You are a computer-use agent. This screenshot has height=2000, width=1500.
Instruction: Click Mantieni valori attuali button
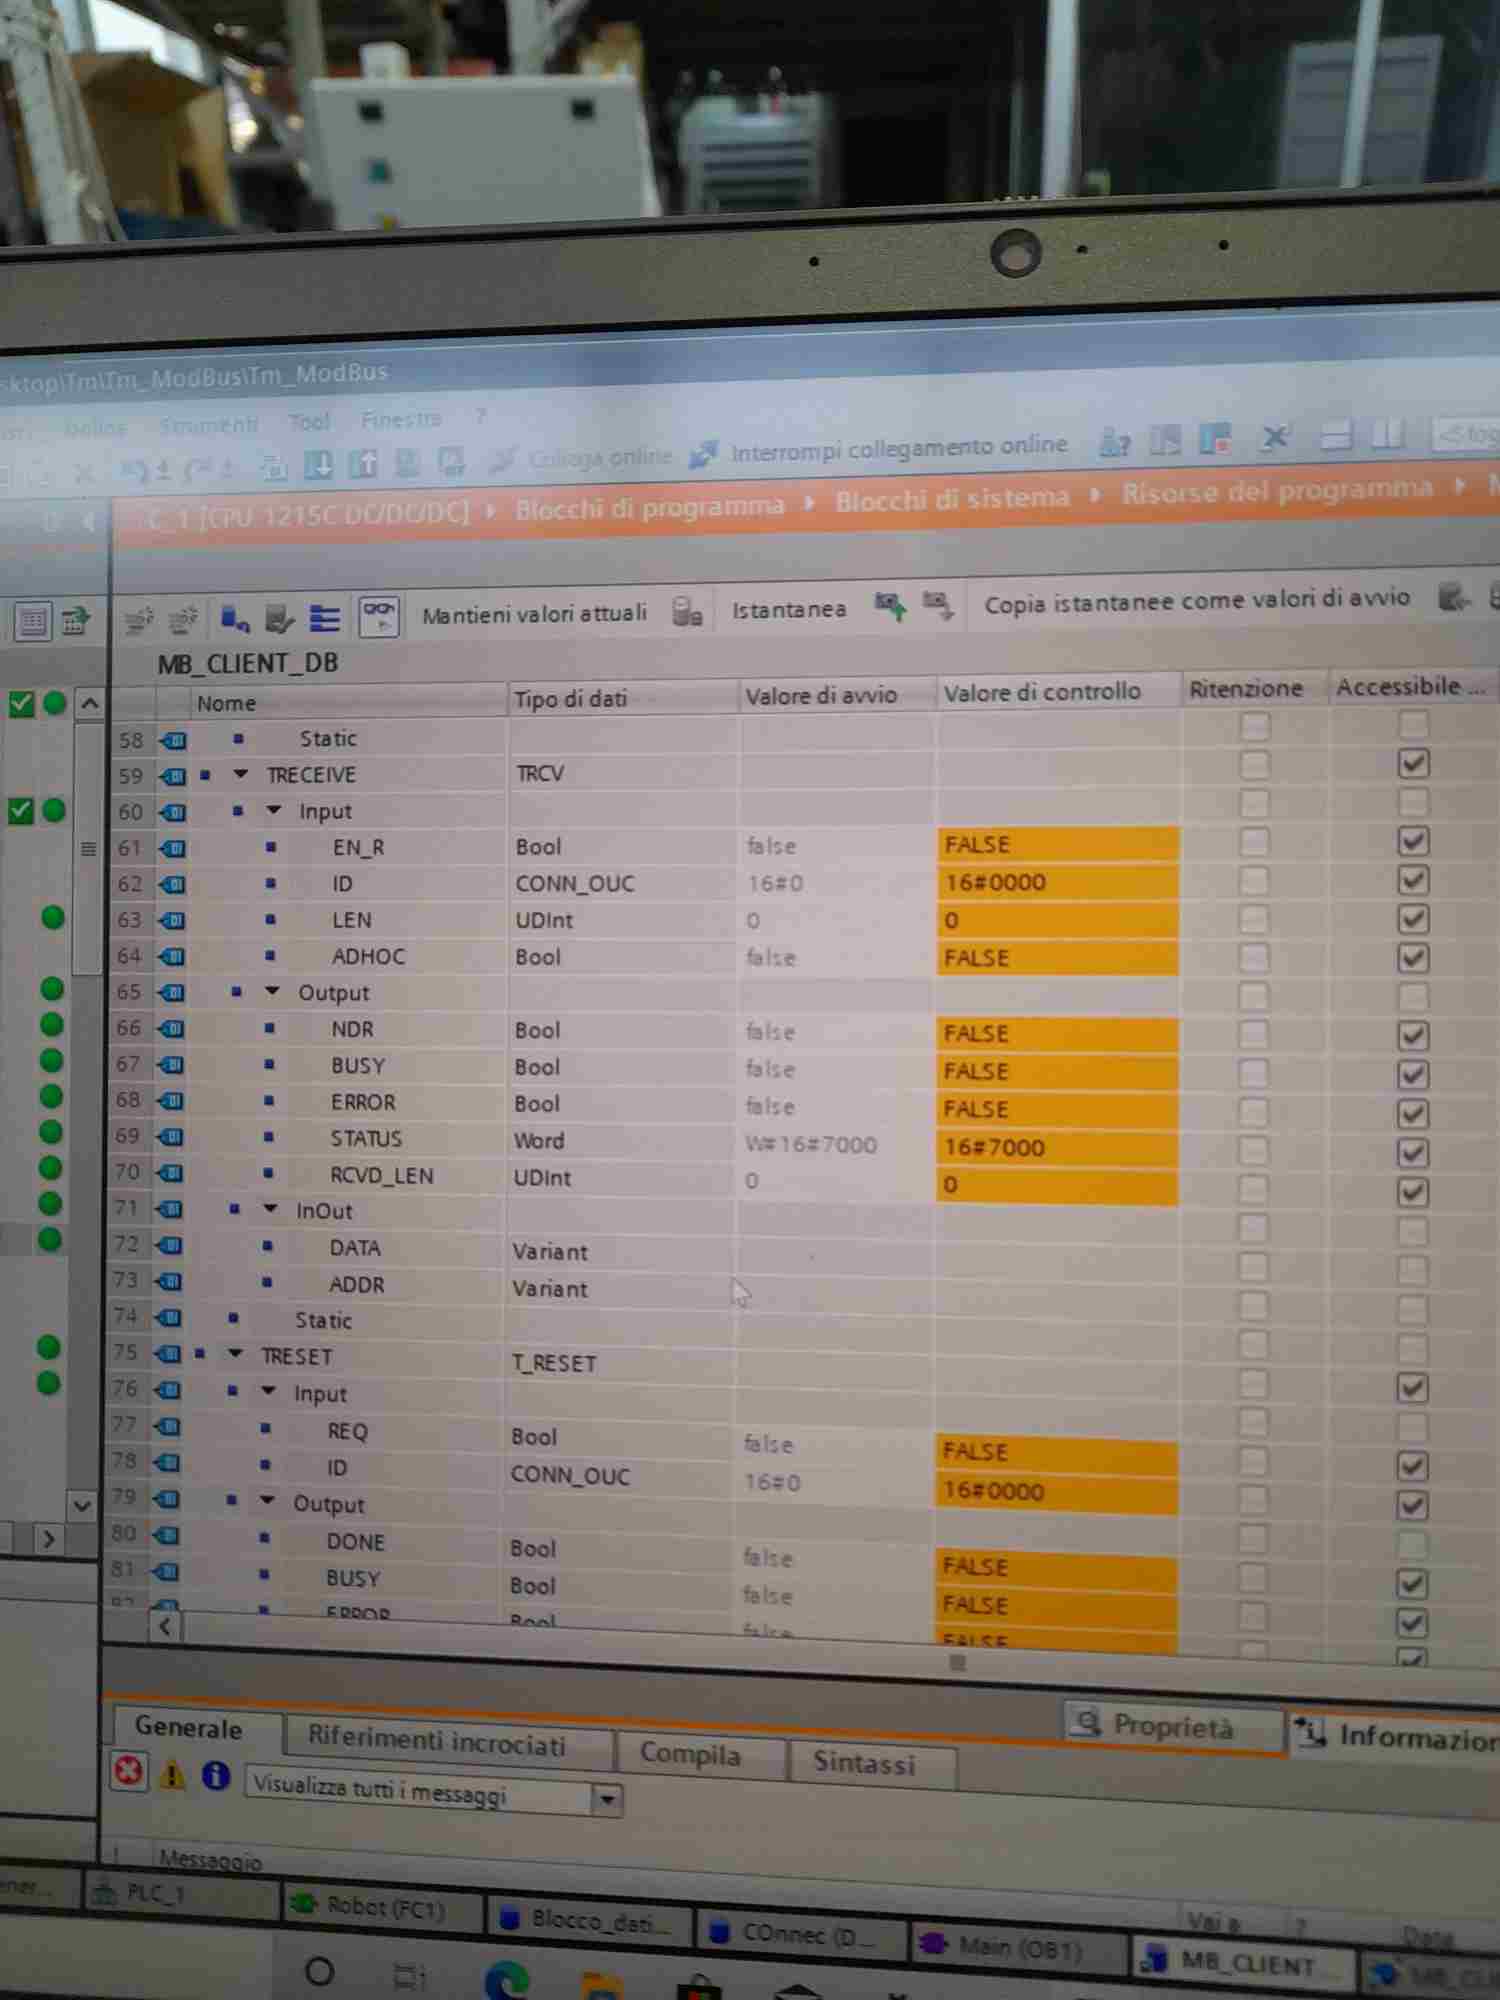coord(535,614)
